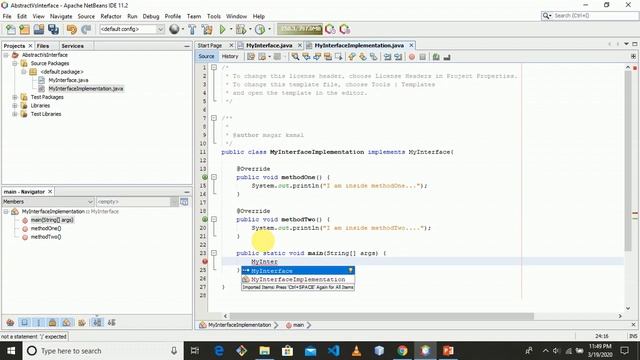640x360 pixels.
Task: Toggle Sort by Source in the Navigator
Action: tap(111, 322)
